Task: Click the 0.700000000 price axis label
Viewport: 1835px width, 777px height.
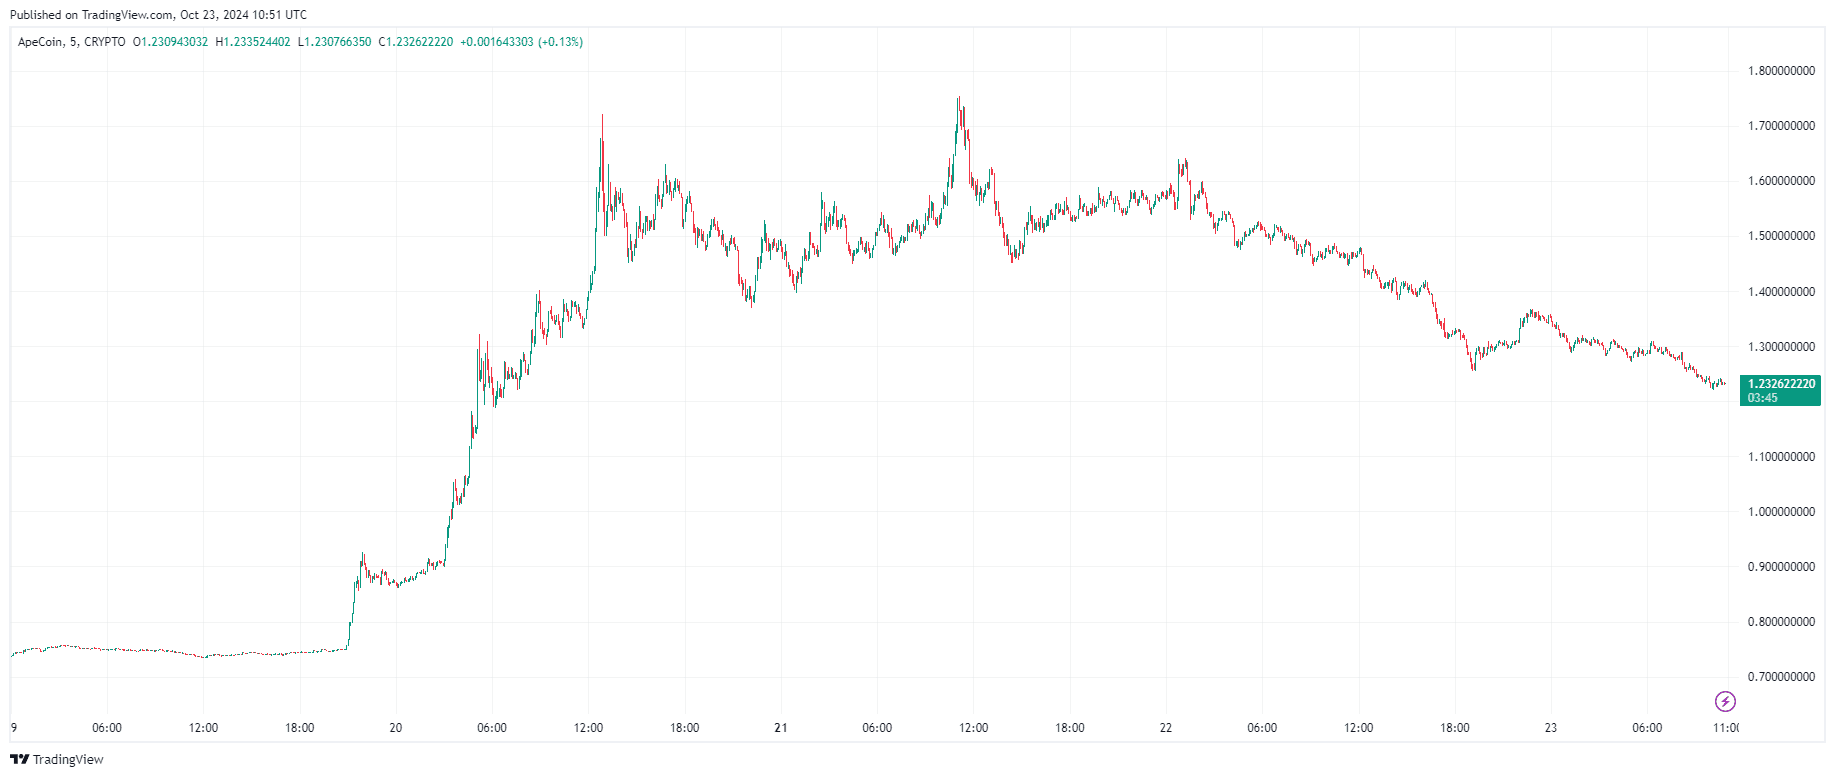Action: [x=1781, y=677]
